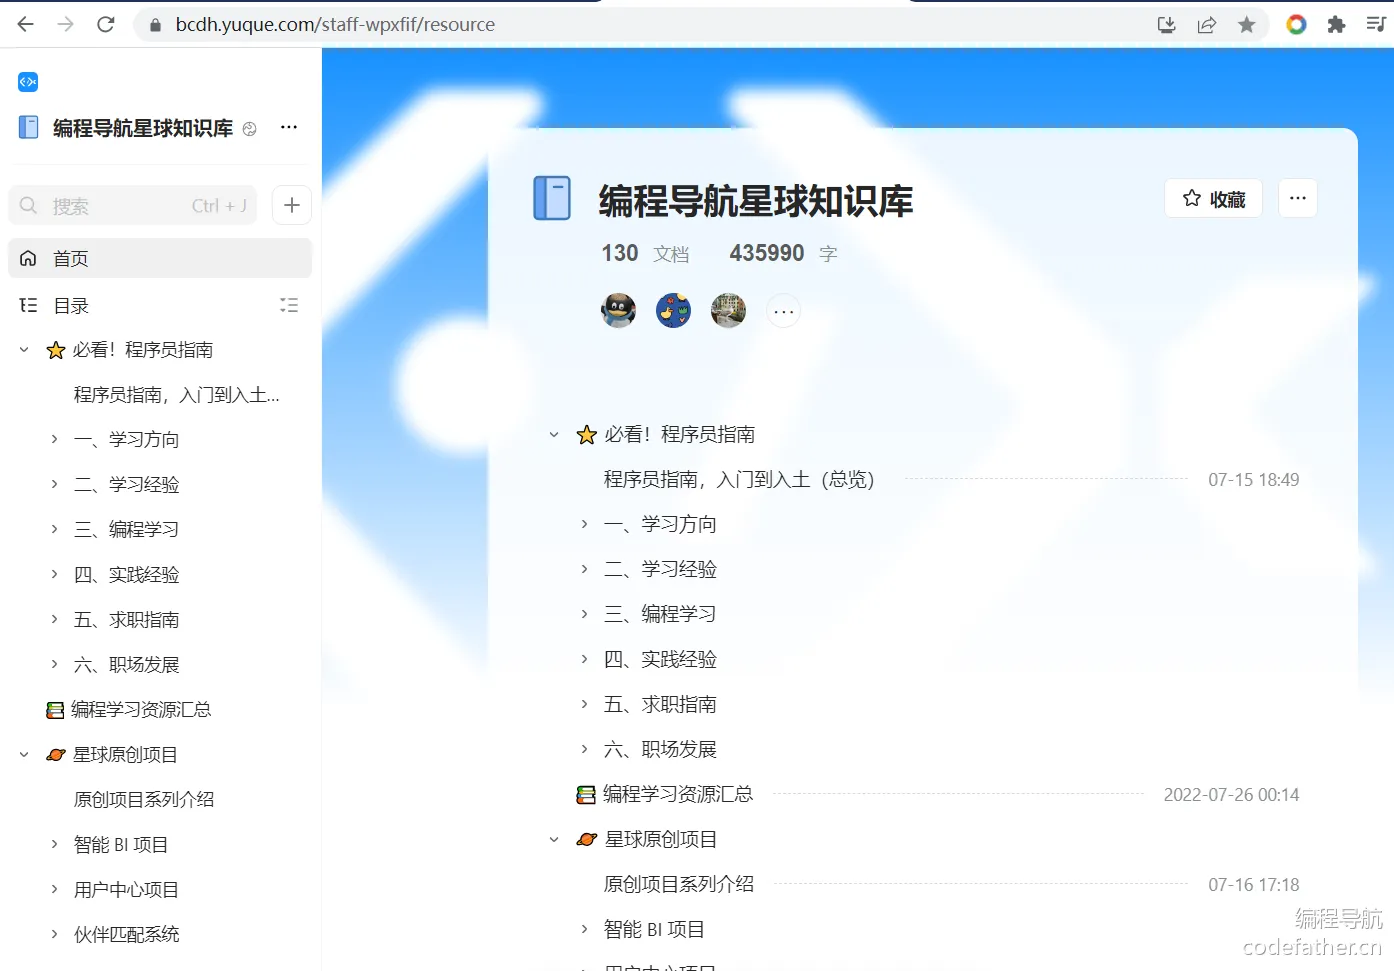The height and width of the screenshot is (971, 1394).
Task: Click the star icon beside main 必看！程序员指南
Action: (x=587, y=435)
